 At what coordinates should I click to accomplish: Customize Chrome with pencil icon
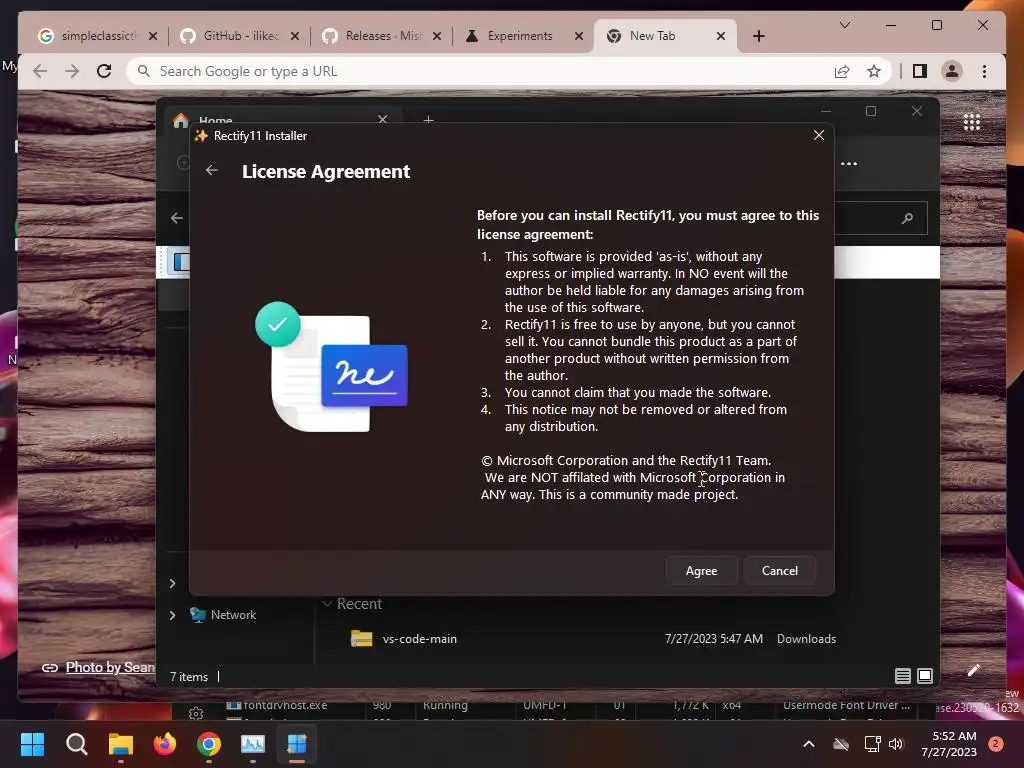point(974,670)
